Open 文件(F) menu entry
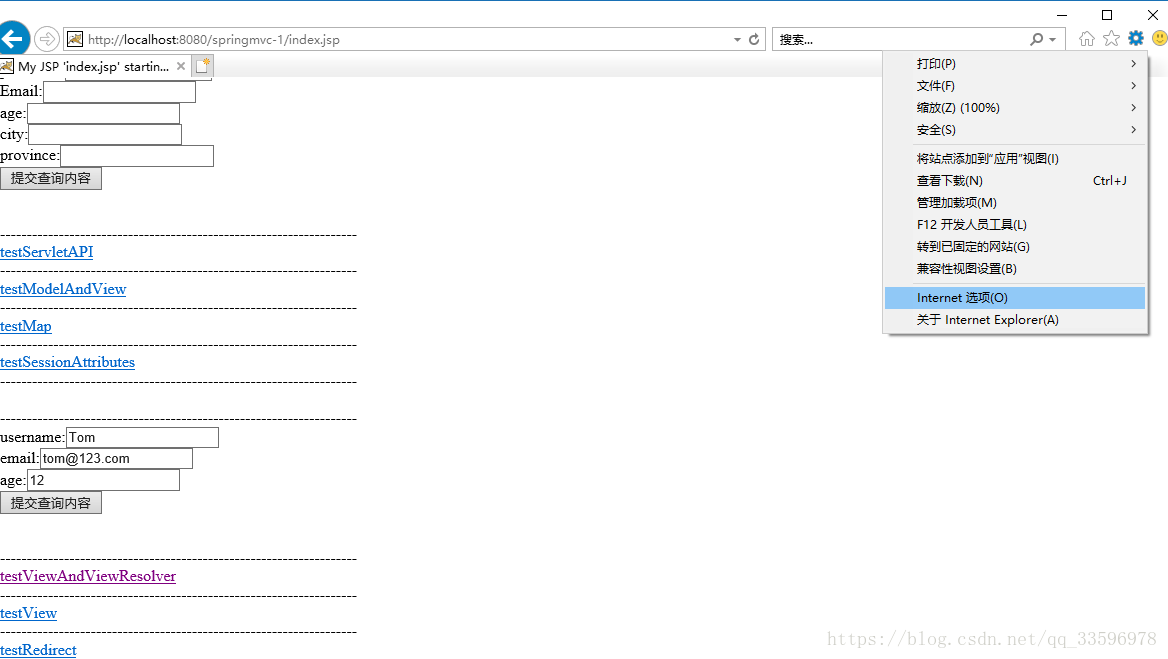The height and width of the screenshot is (659, 1168). (1015, 86)
